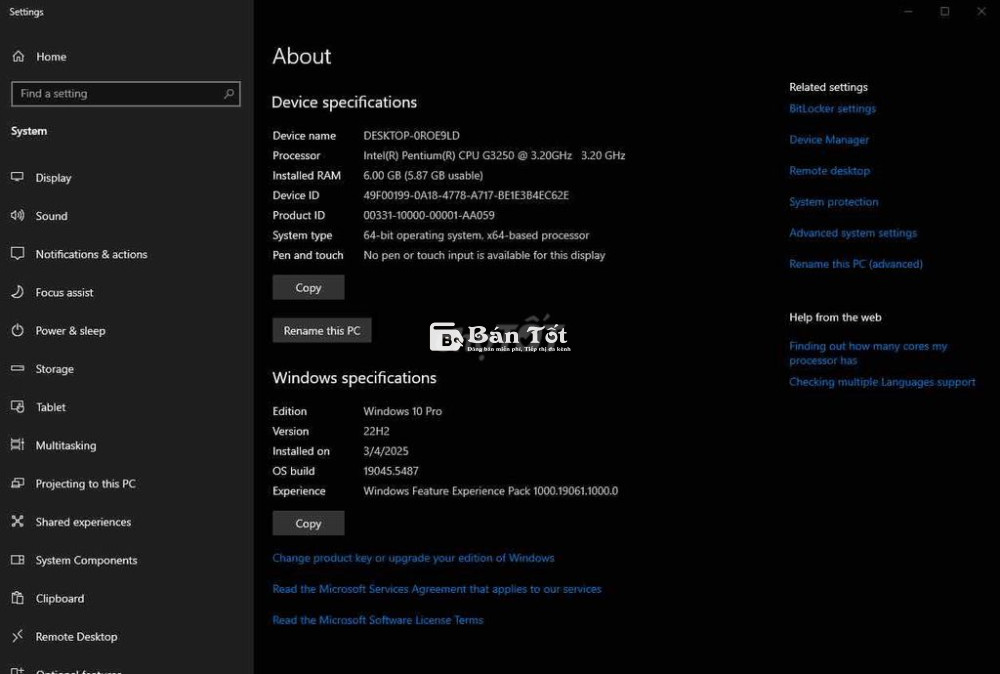The image size is (1000, 674).
Task: Click the About page heading
Action: pyautogui.click(x=302, y=56)
